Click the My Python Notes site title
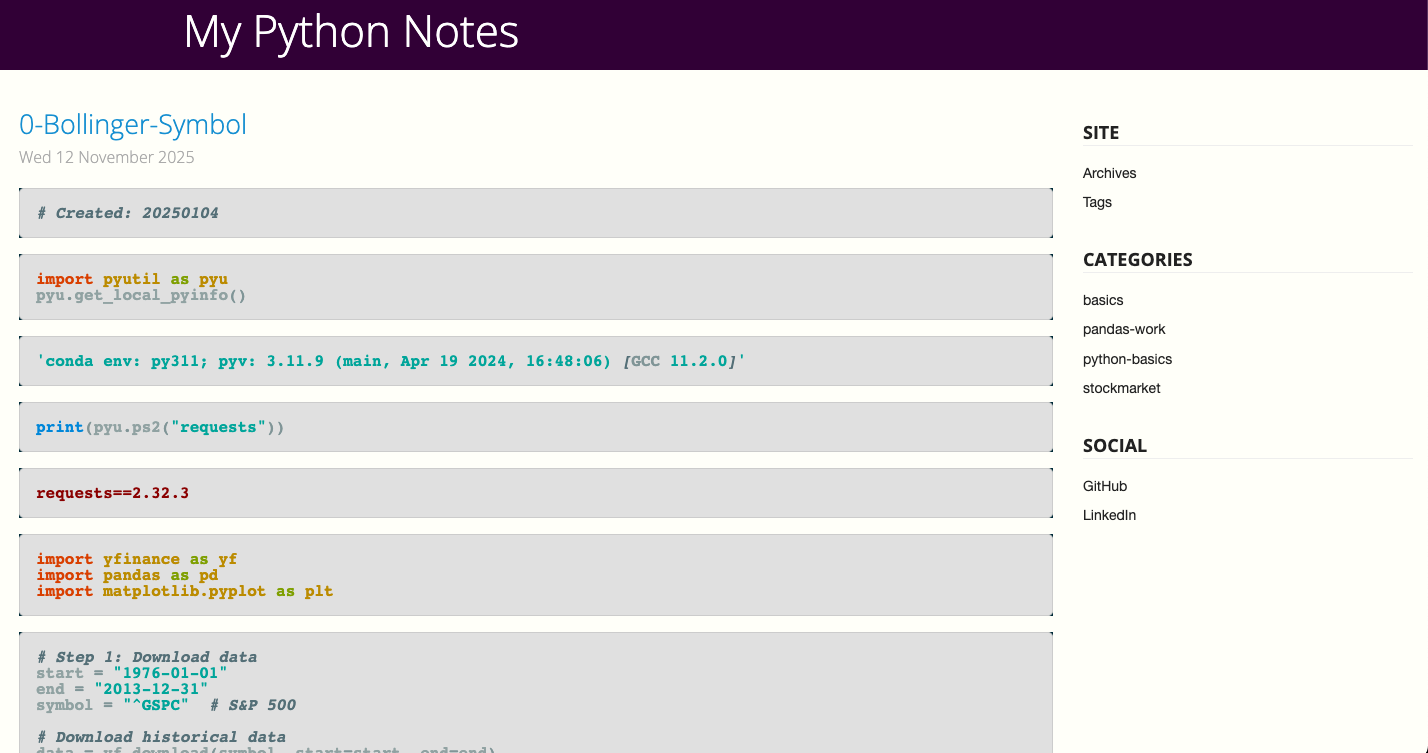The height and width of the screenshot is (753, 1428). [x=351, y=32]
